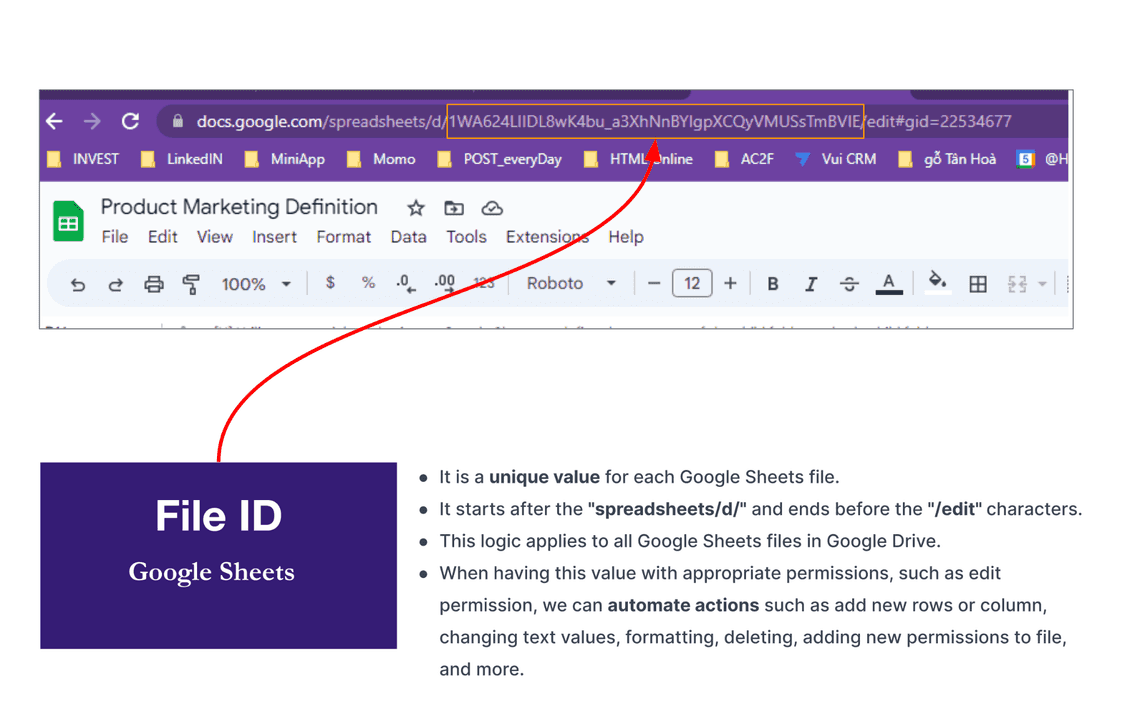Screen dimensions: 1140x713
Task: Toggle bold formatting
Action: click(772, 283)
